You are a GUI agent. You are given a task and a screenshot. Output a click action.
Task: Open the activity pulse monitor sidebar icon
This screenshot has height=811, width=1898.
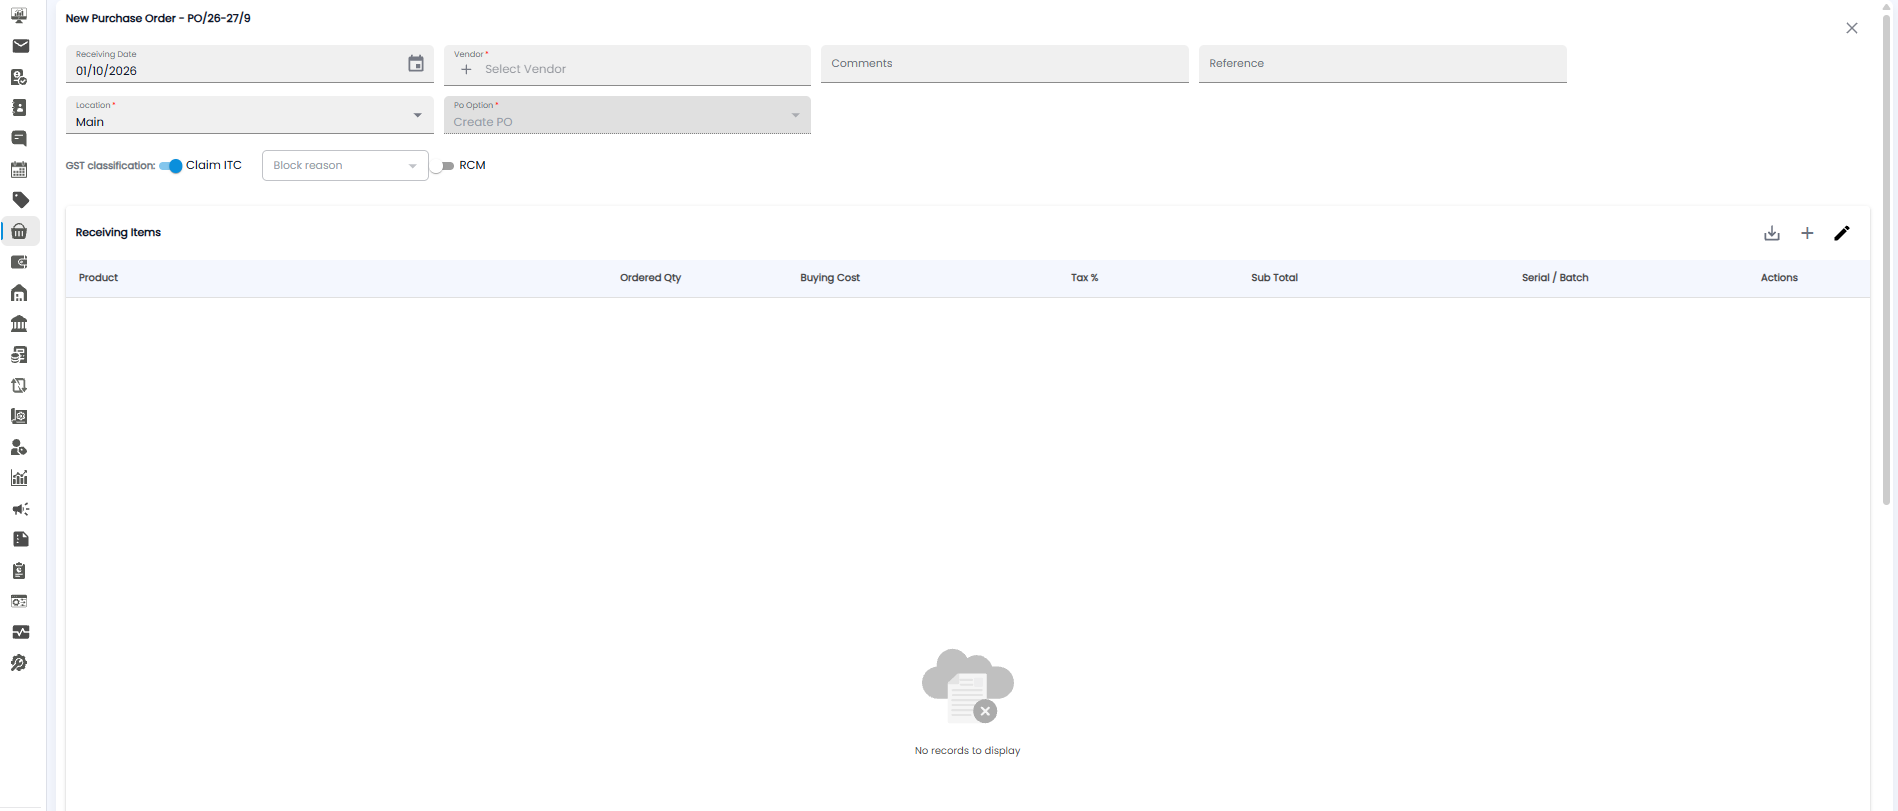pyautogui.click(x=20, y=632)
